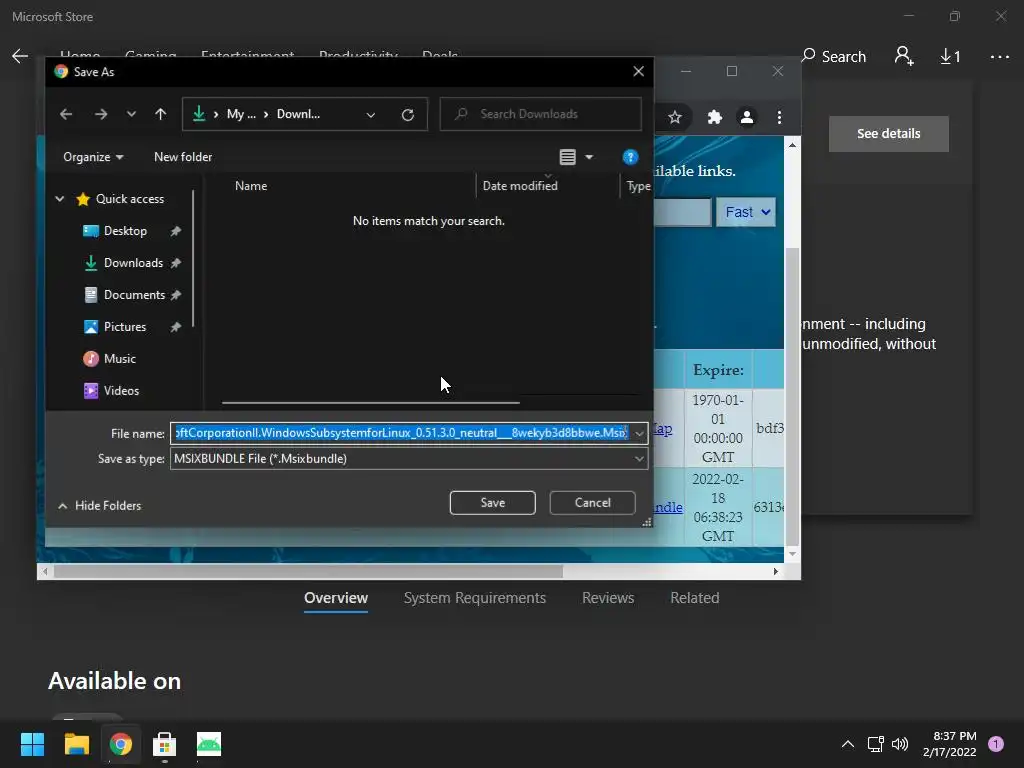Viewport: 1024px width, 768px height.
Task: Cancel the Save As dialog
Action: (592, 502)
